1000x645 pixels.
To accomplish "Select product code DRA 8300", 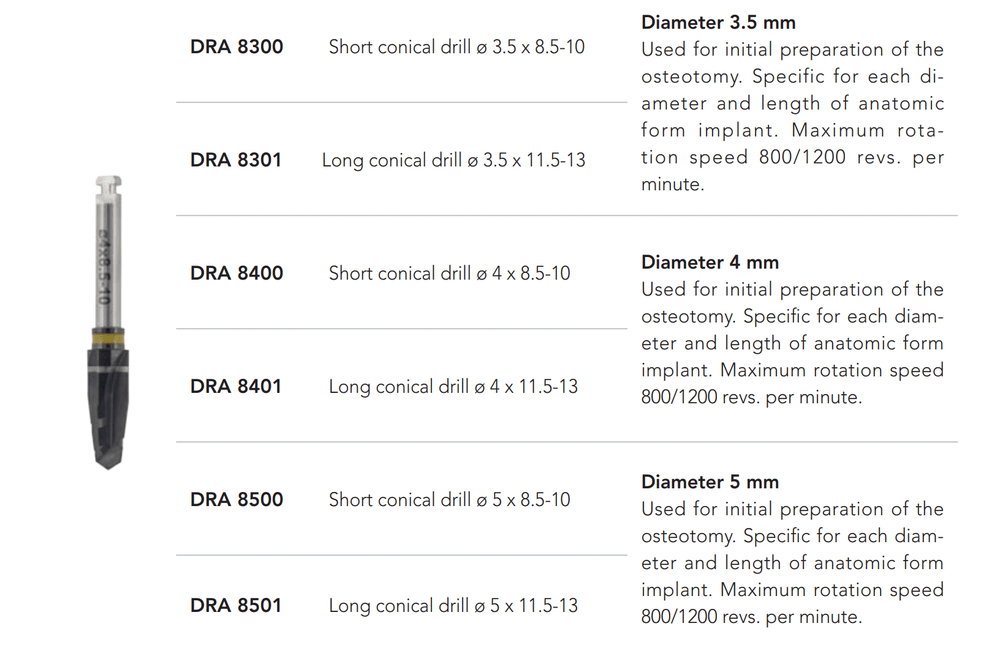I will (x=236, y=47).
